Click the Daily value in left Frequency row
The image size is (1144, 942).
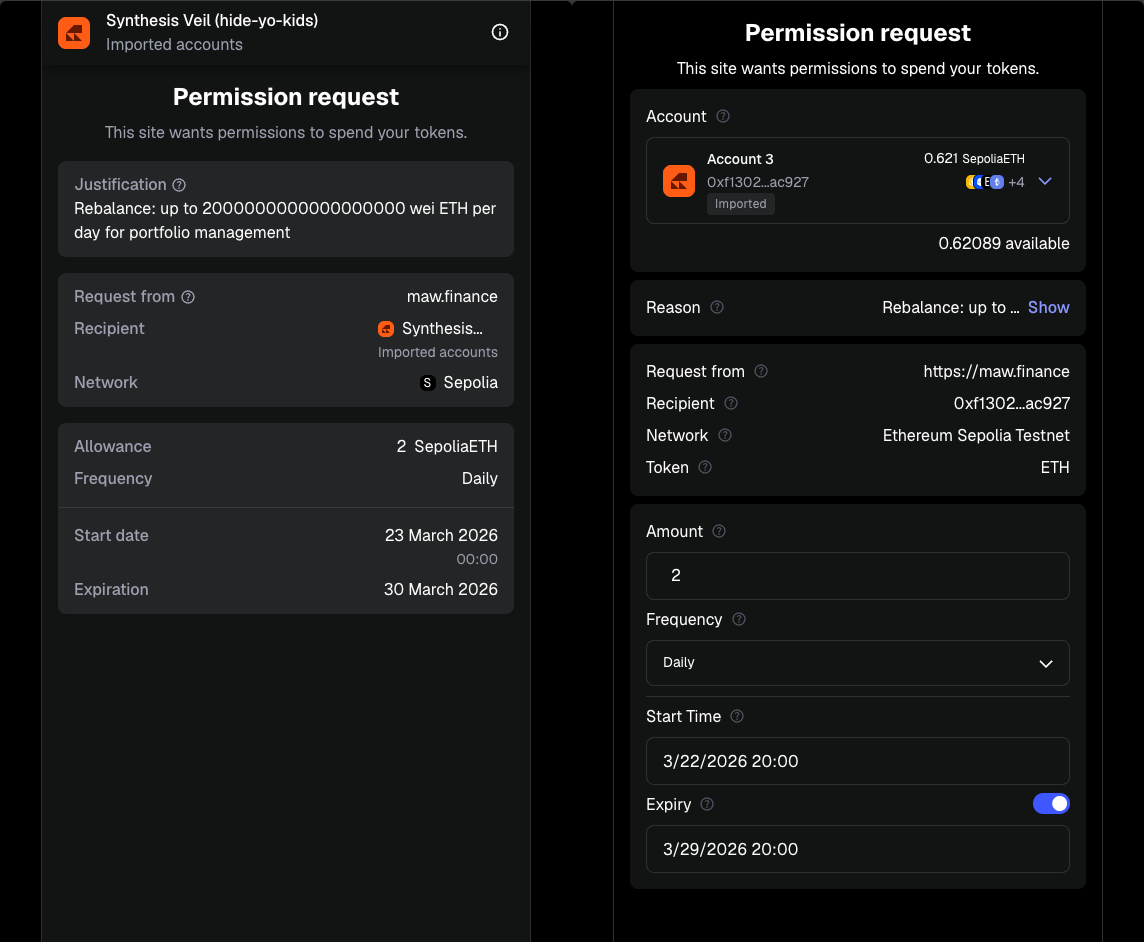[x=479, y=479]
